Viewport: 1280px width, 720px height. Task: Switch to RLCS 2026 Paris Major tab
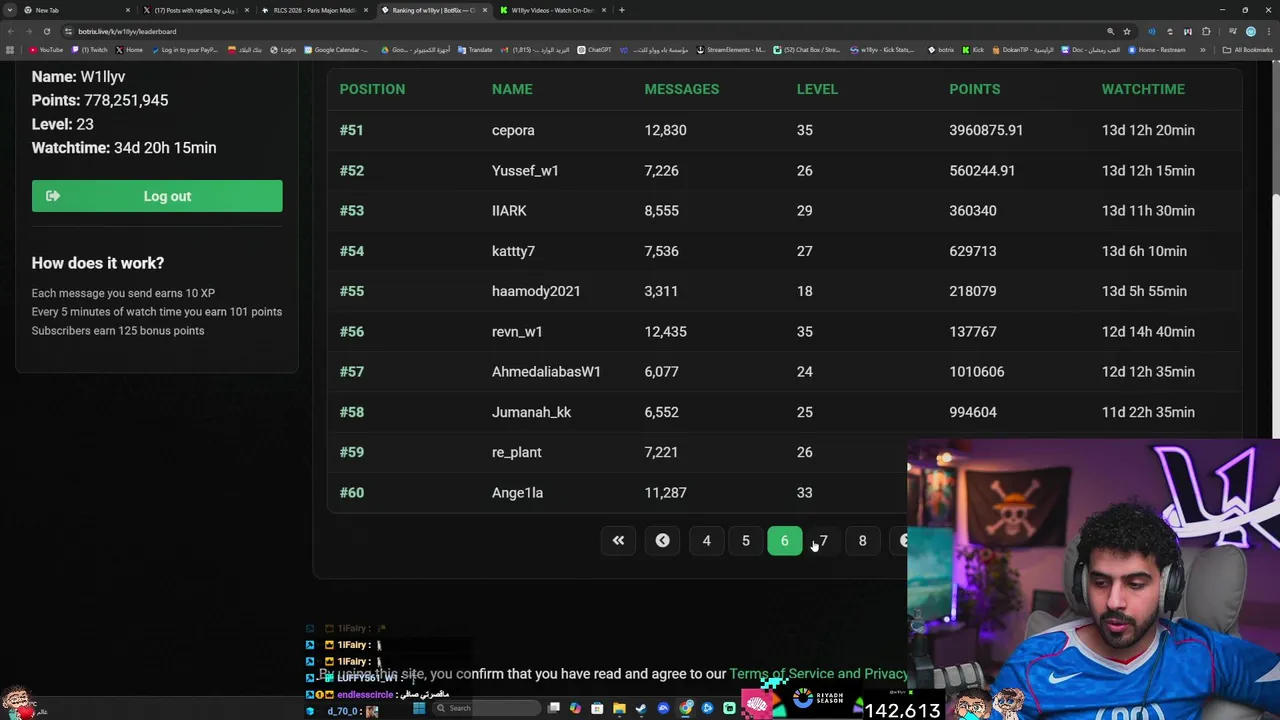click(x=313, y=10)
